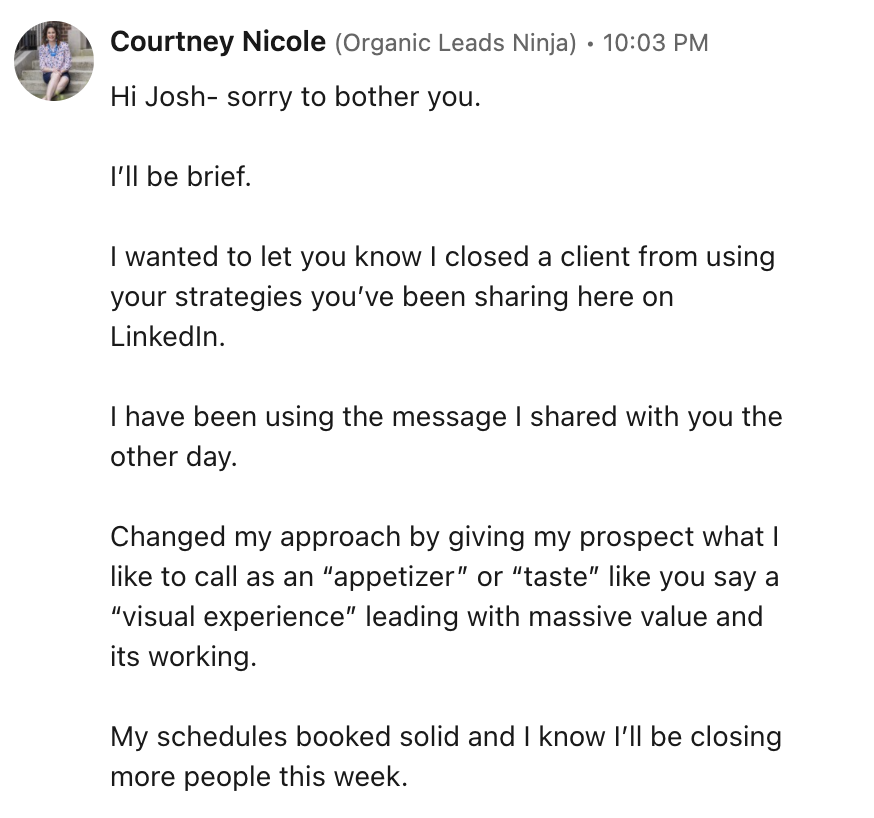Screen dimensions: 874x818
Task: Click the text 'other day.'
Action: click(x=174, y=457)
